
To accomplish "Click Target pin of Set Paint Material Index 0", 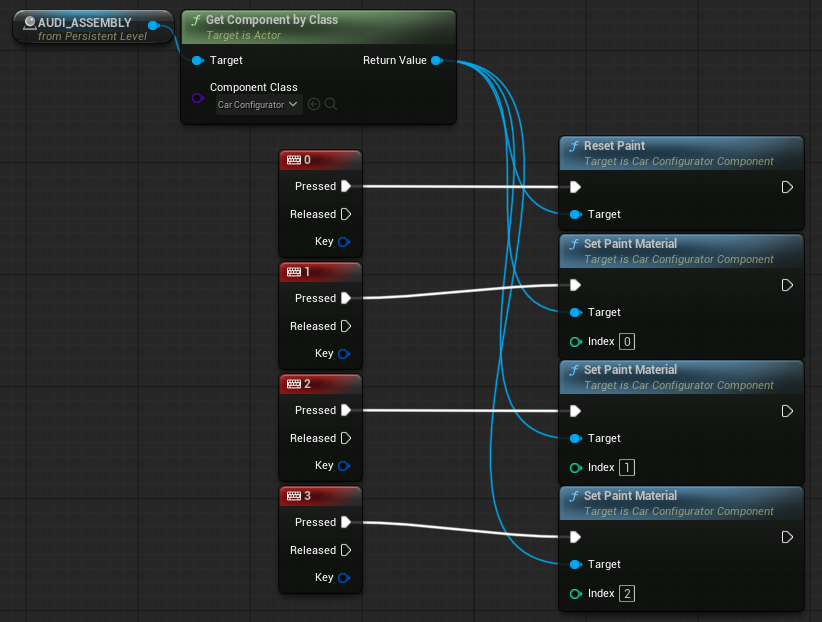I will click(x=576, y=313).
